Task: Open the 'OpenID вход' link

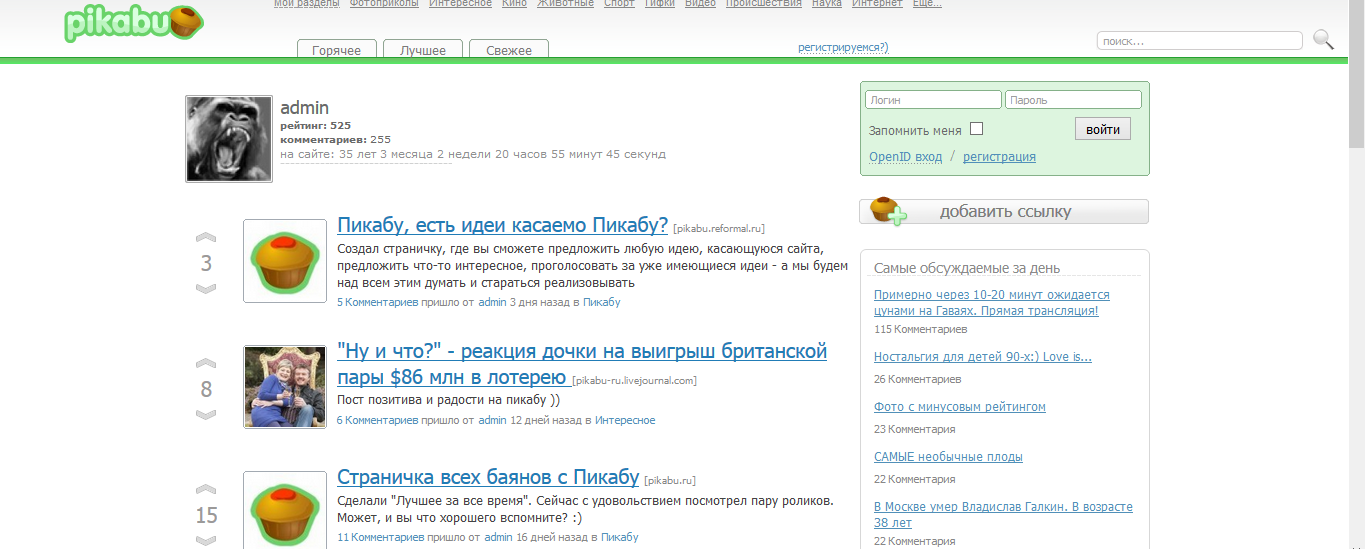Action: [905, 157]
